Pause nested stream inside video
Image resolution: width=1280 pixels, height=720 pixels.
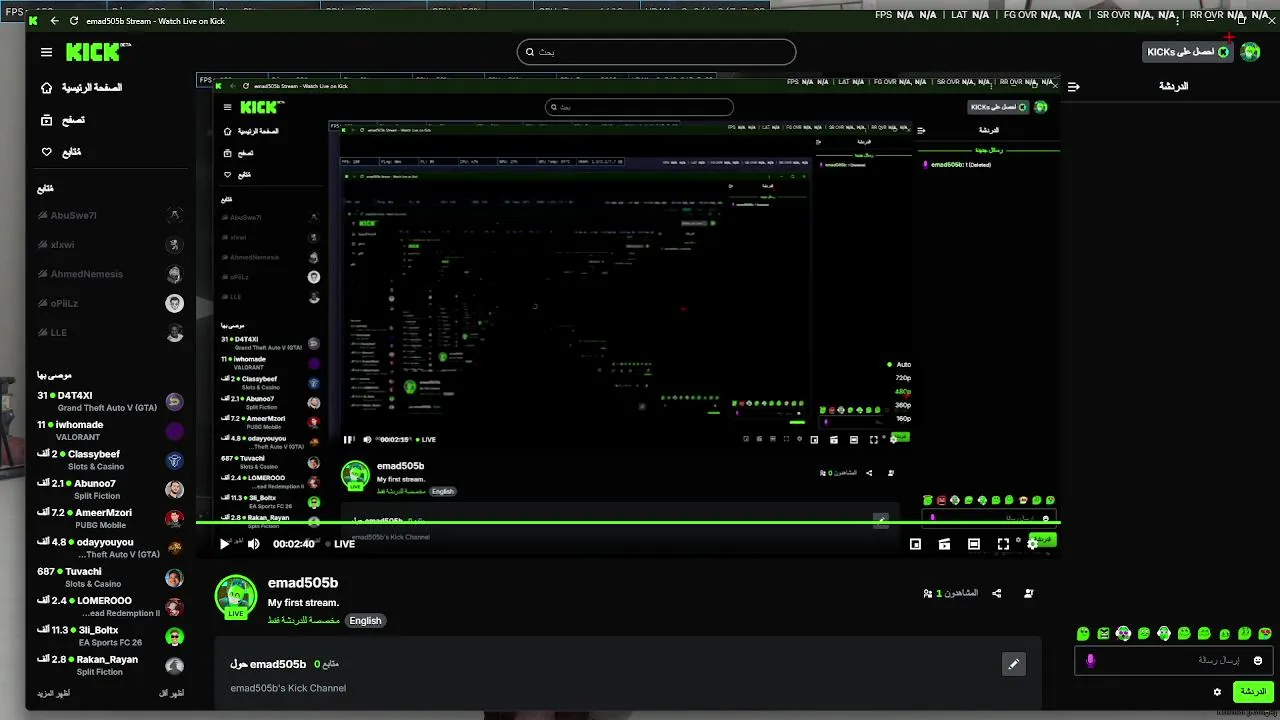[348, 439]
